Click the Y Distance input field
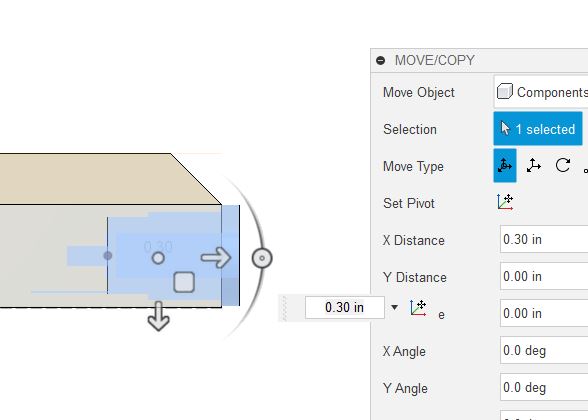This screenshot has width=588, height=420. (544, 276)
